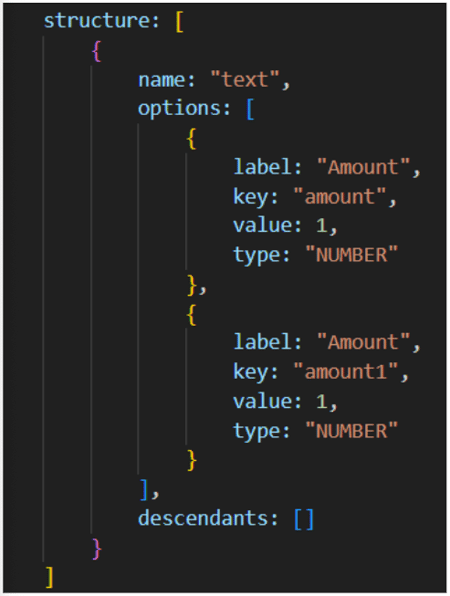
Task: Click the first value number 1
Action: (x=322, y=226)
